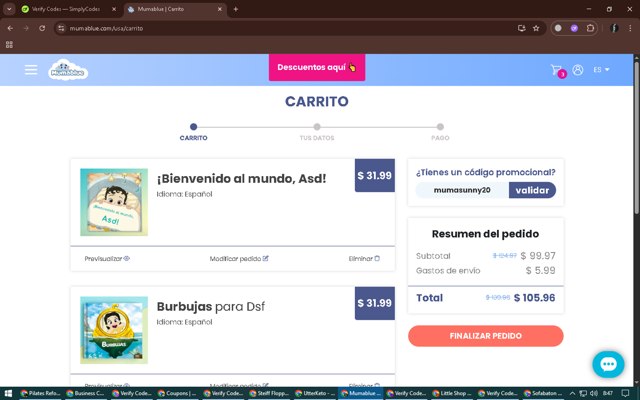Open the Chrome three-dot menu

click(630, 28)
